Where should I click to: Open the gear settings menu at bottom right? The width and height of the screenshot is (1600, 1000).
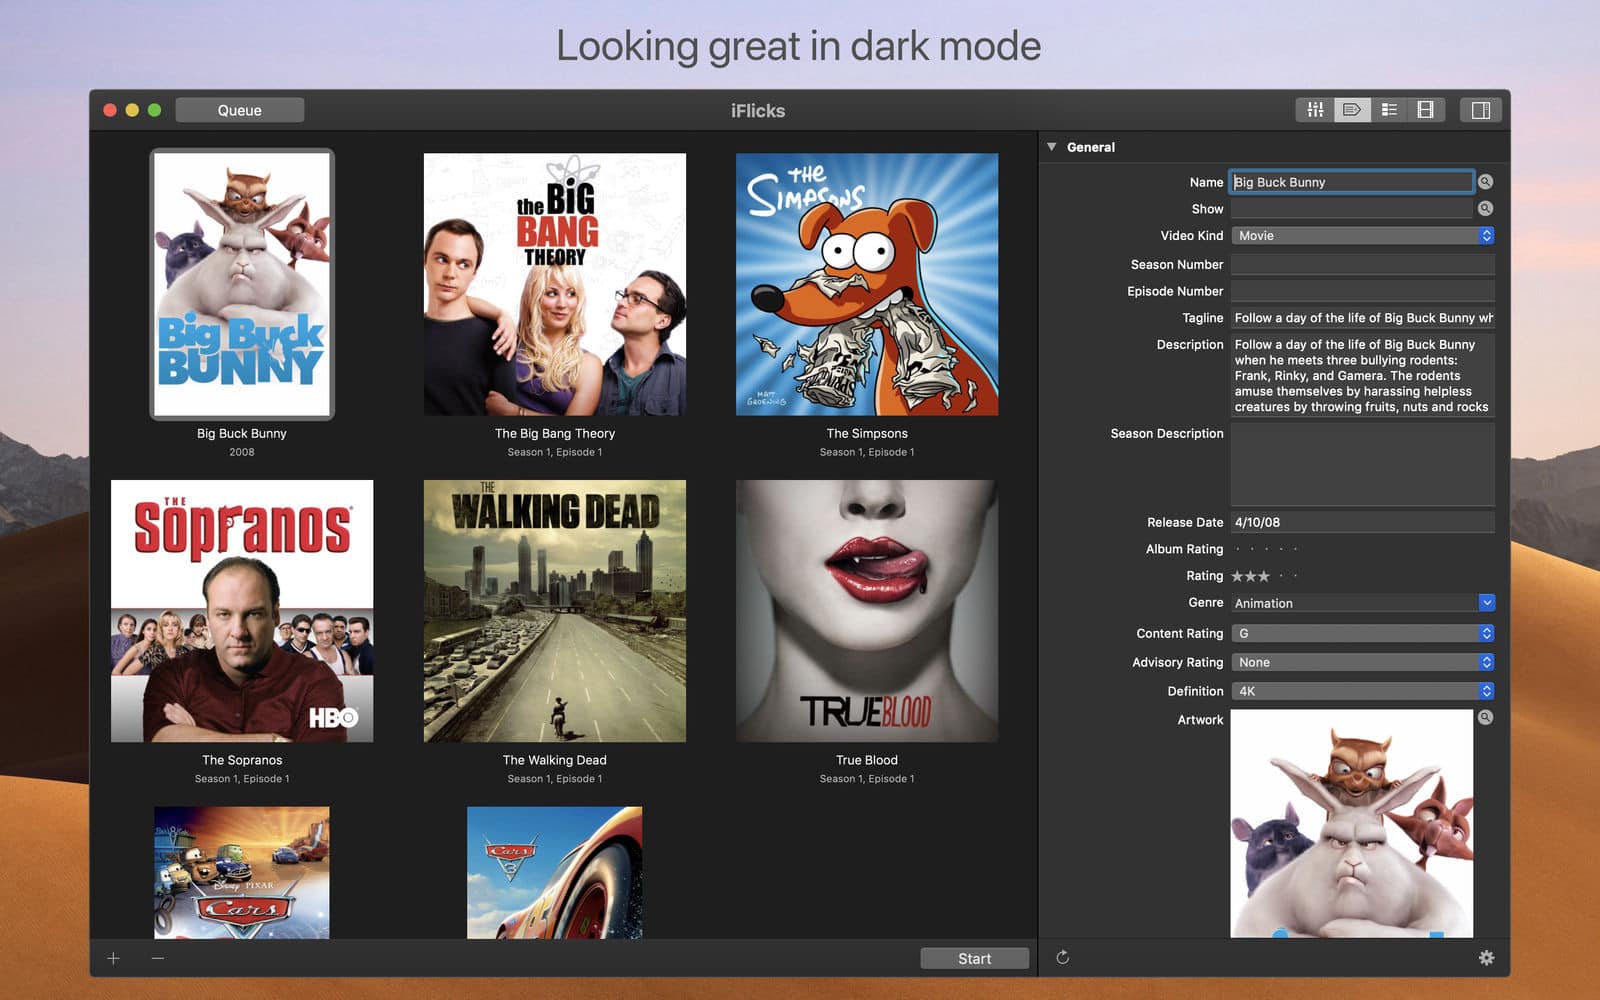pyautogui.click(x=1486, y=958)
